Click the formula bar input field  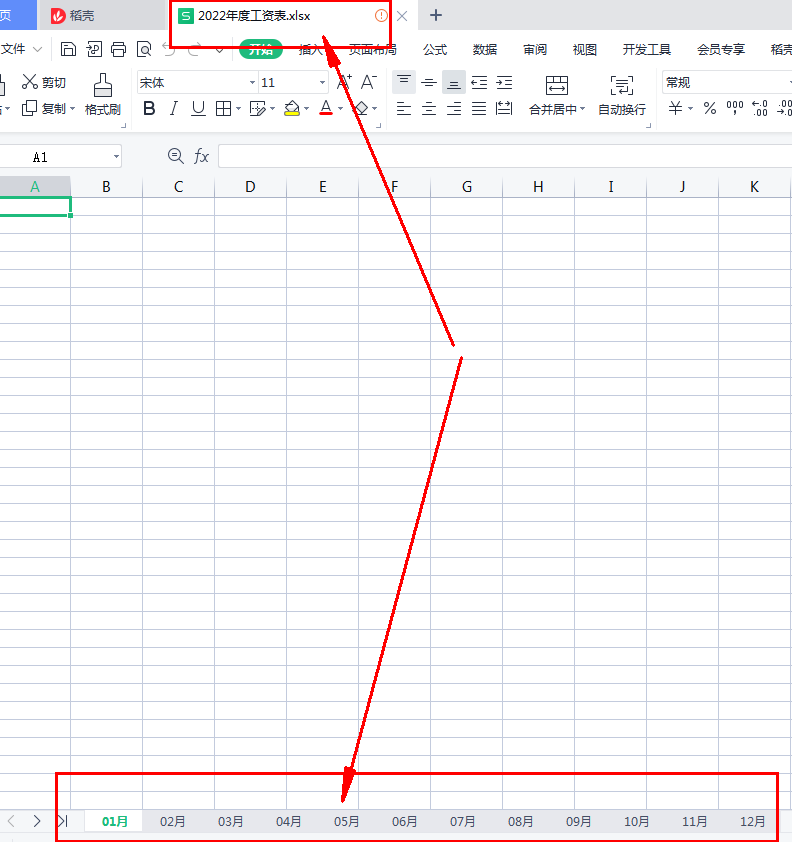[x=505, y=156]
